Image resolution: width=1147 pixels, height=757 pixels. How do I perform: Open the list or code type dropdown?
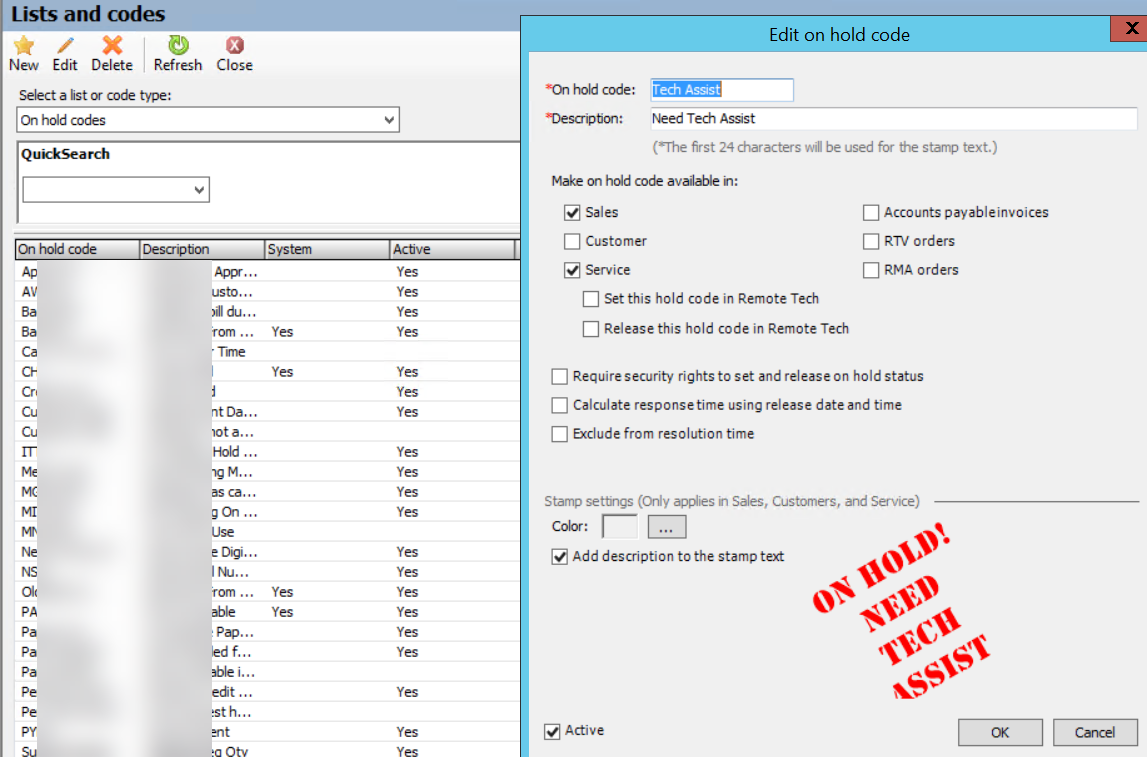coord(389,120)
